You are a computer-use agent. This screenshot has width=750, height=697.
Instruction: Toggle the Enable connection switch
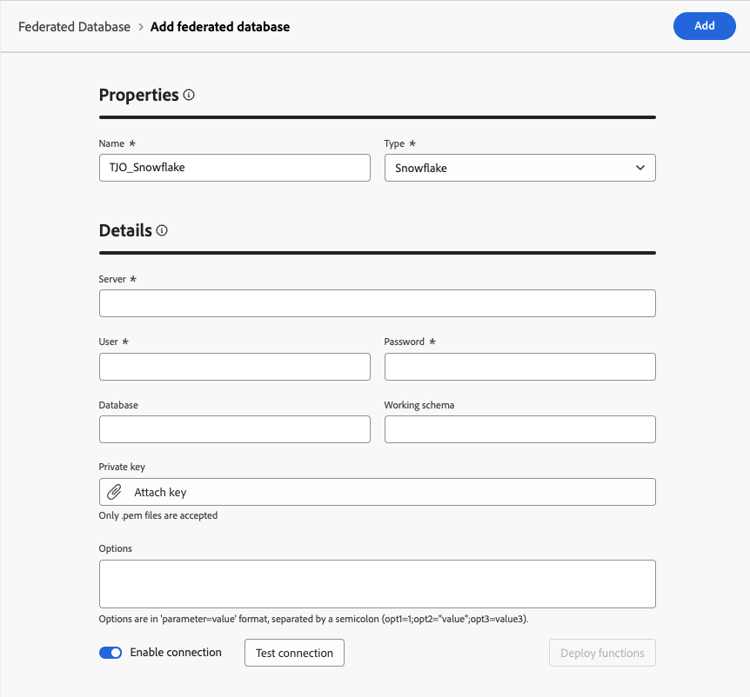110,653
